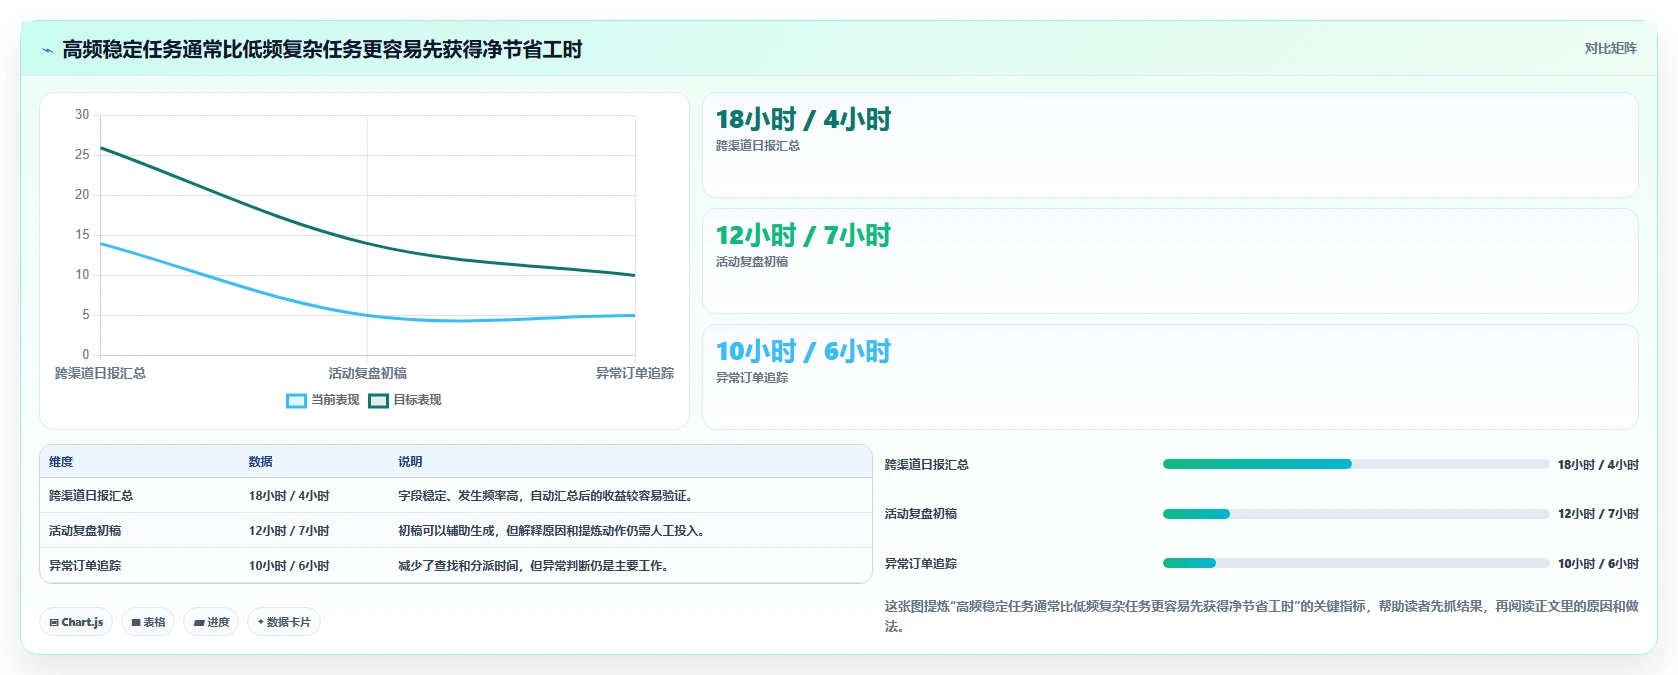Click 活动复盘初稿 label in second data card
Image resolution: width=1678 pixels, height=675 pixels.
coord(751,262)
